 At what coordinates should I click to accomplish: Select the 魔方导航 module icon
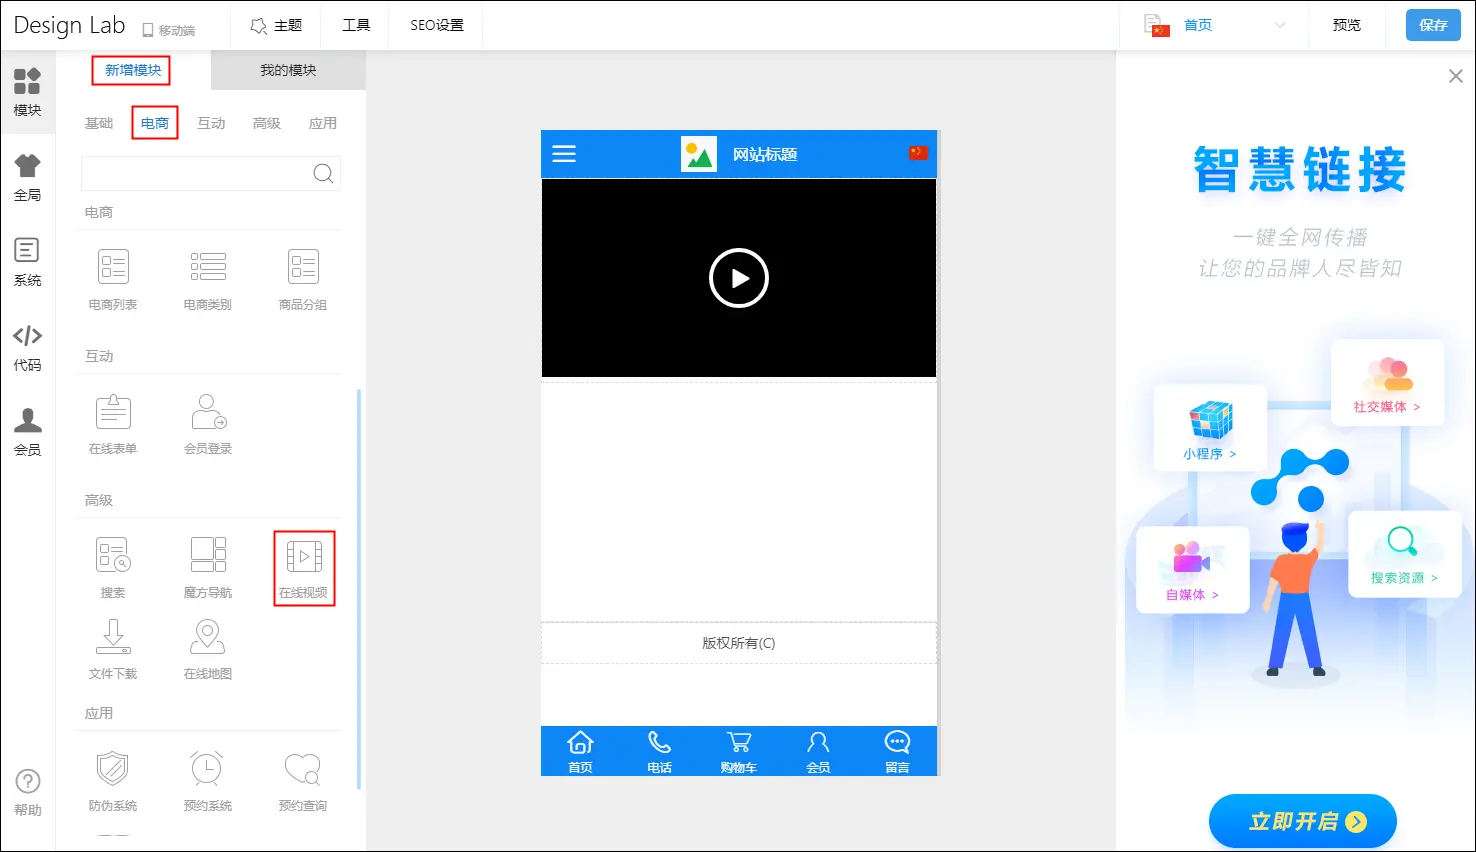pyautogui.click(x=208, y=567)
